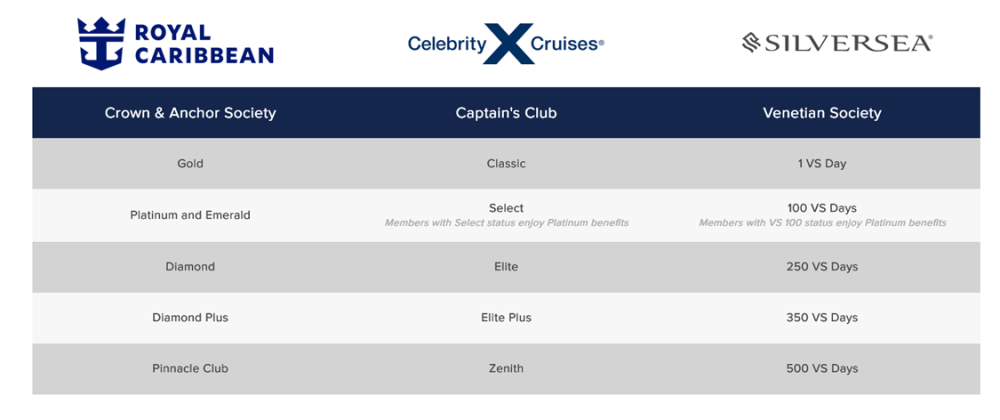Click the 100 VS Days cell
Viewport: 1000px width, 420px height.
pos(822,208)
